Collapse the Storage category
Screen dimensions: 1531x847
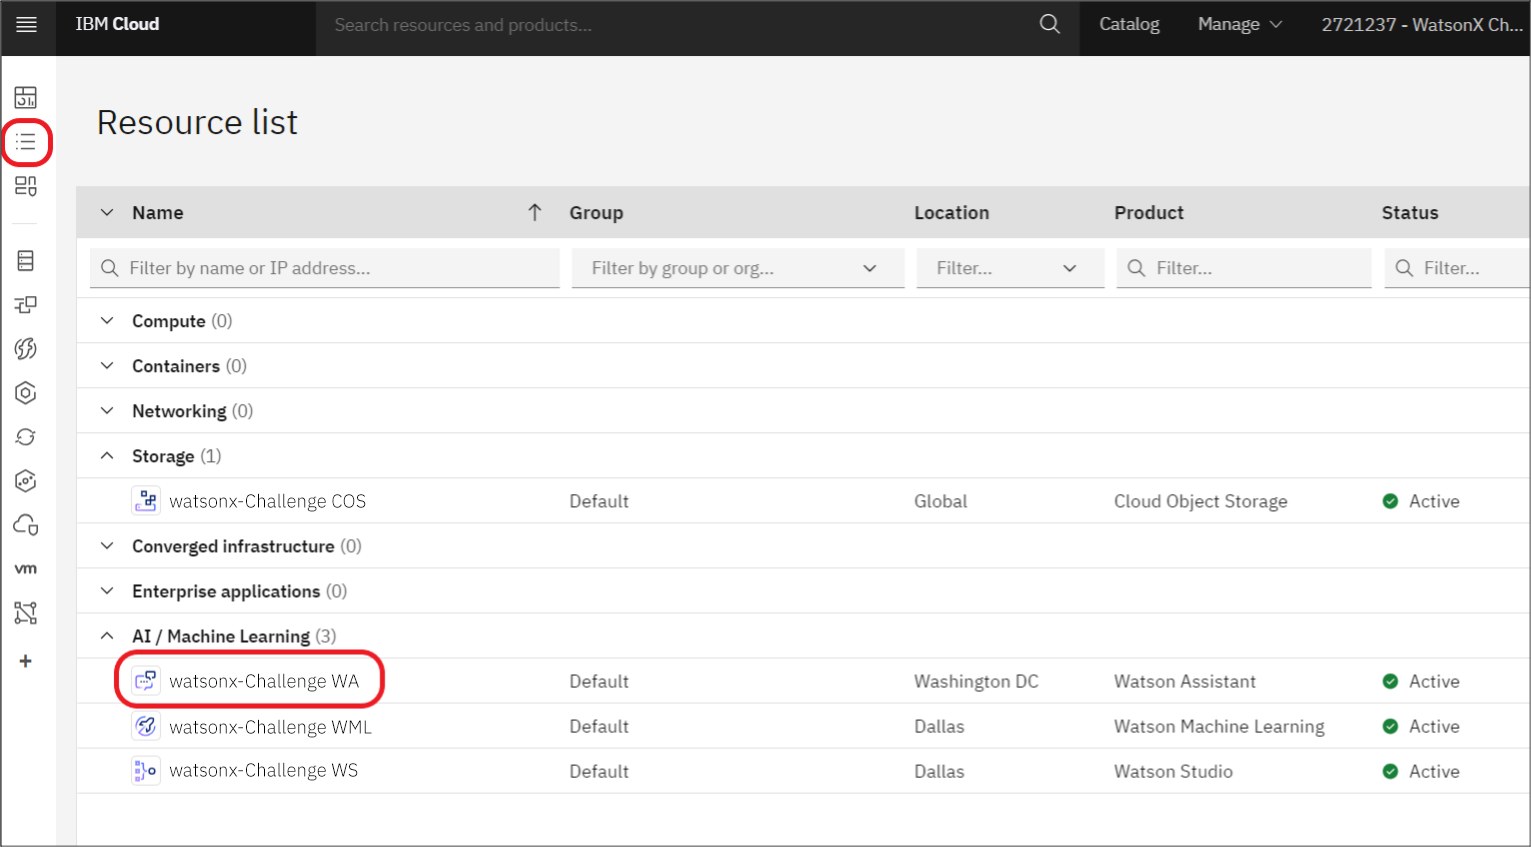107,456
